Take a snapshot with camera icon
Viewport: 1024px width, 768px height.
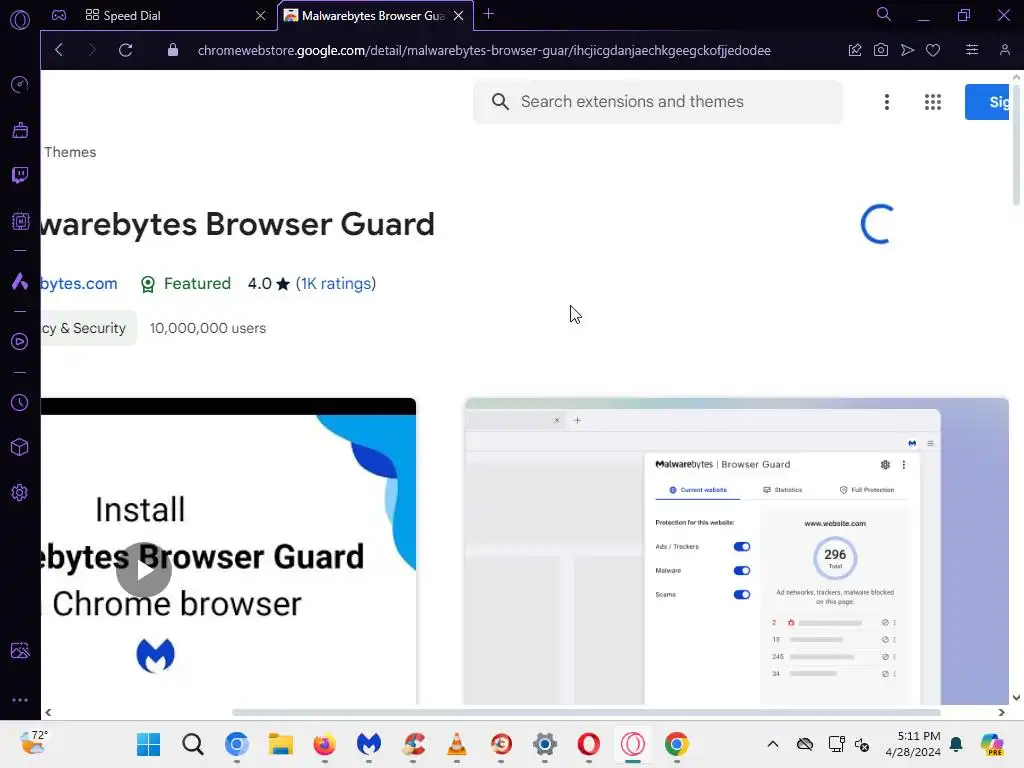click(881, 50)
